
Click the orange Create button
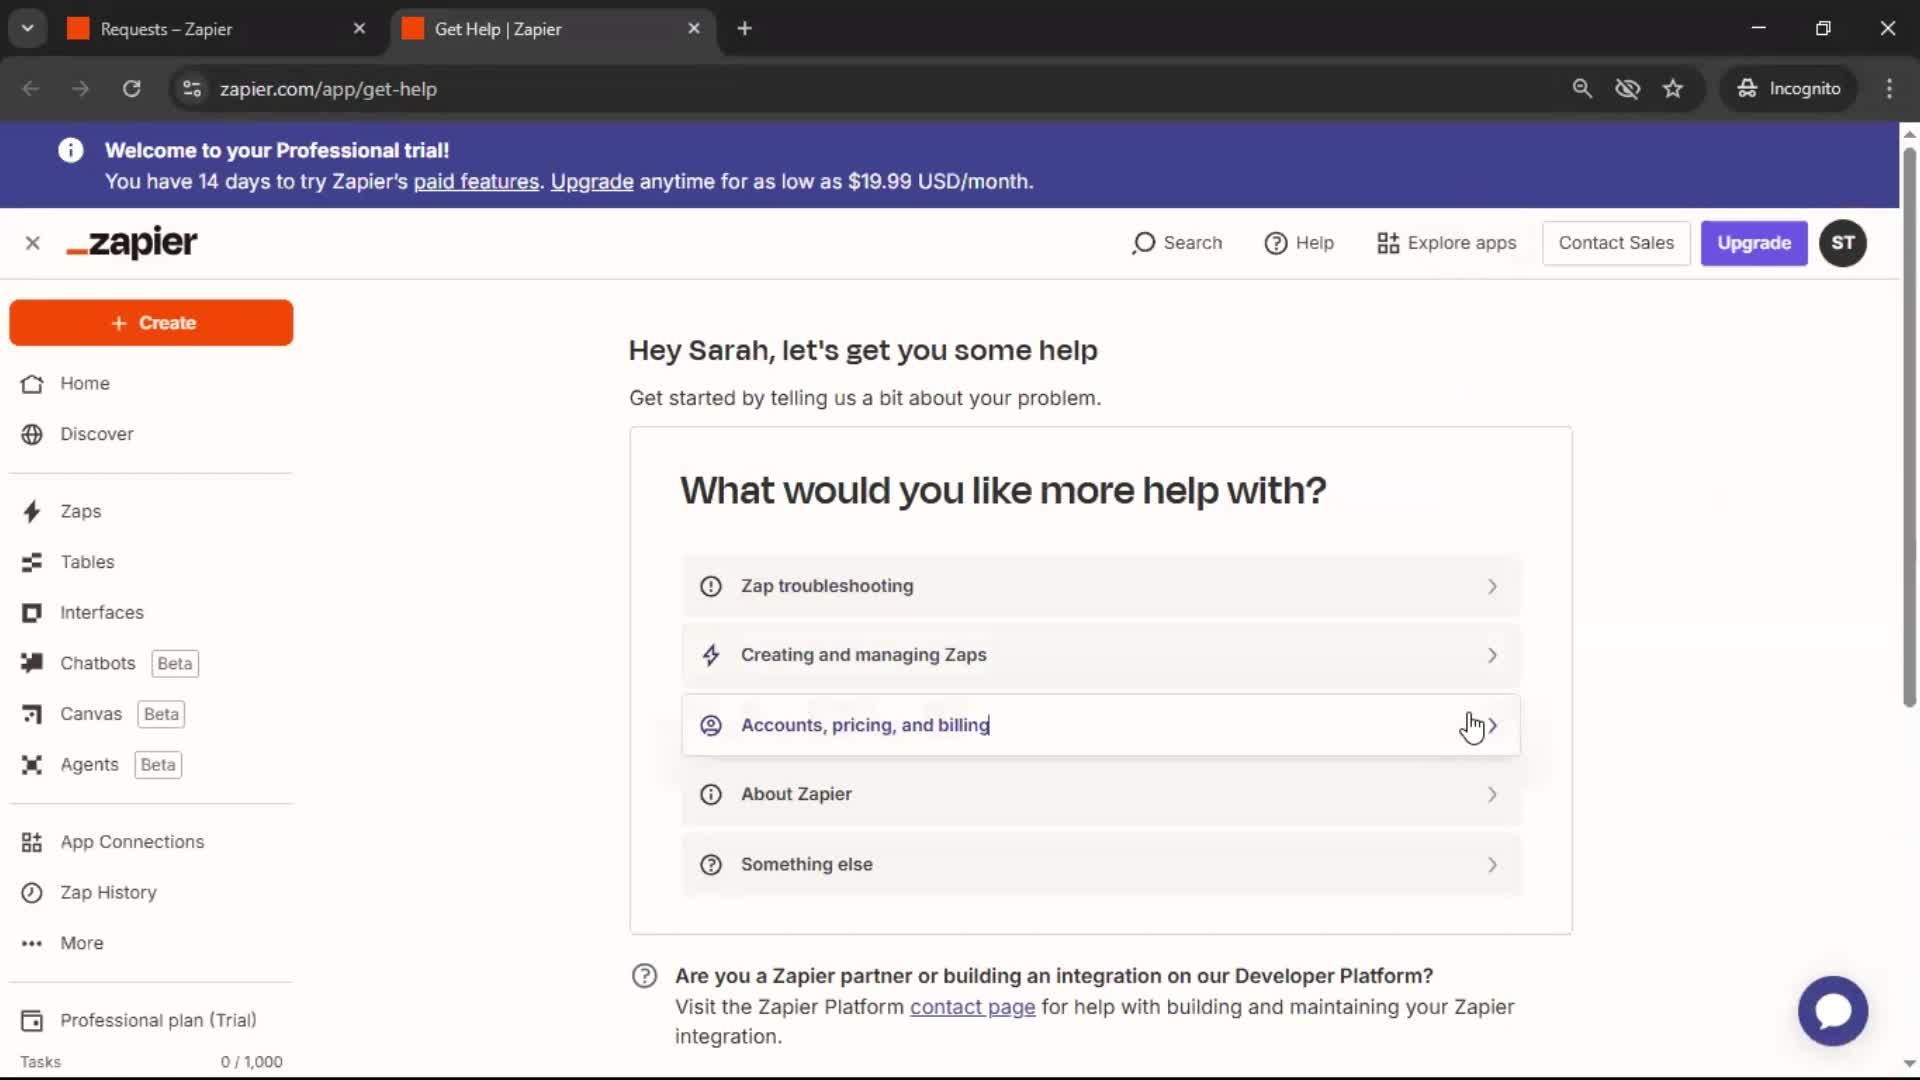click(x=151, y=323)
